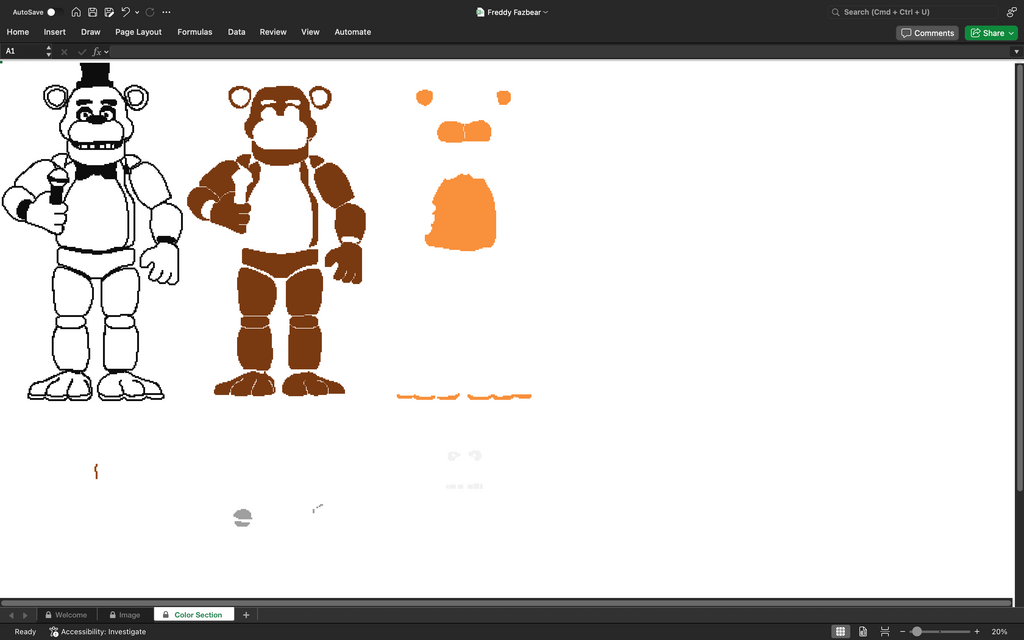Click the next sheet navigation arrow
The image size is (1024, 640).
click(x=25, y=615)
